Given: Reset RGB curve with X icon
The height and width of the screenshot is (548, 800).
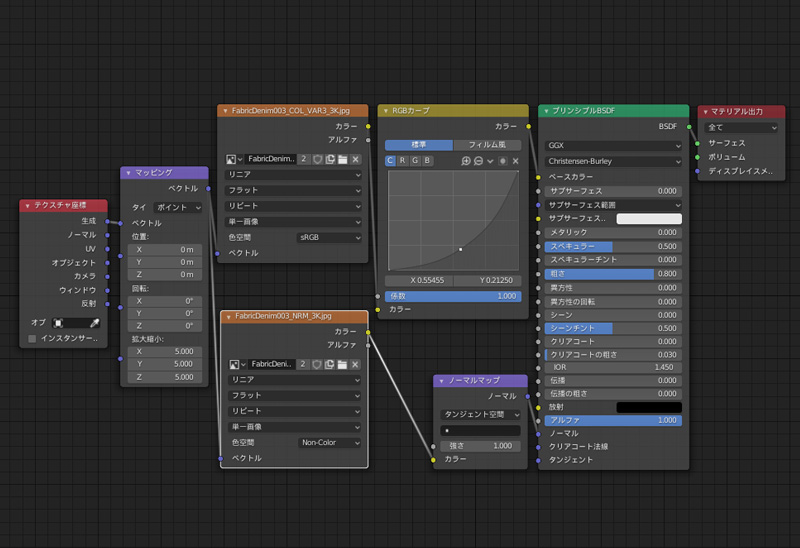Looking at the screenshot, I should pyautogui.click(x=516, y=161).
